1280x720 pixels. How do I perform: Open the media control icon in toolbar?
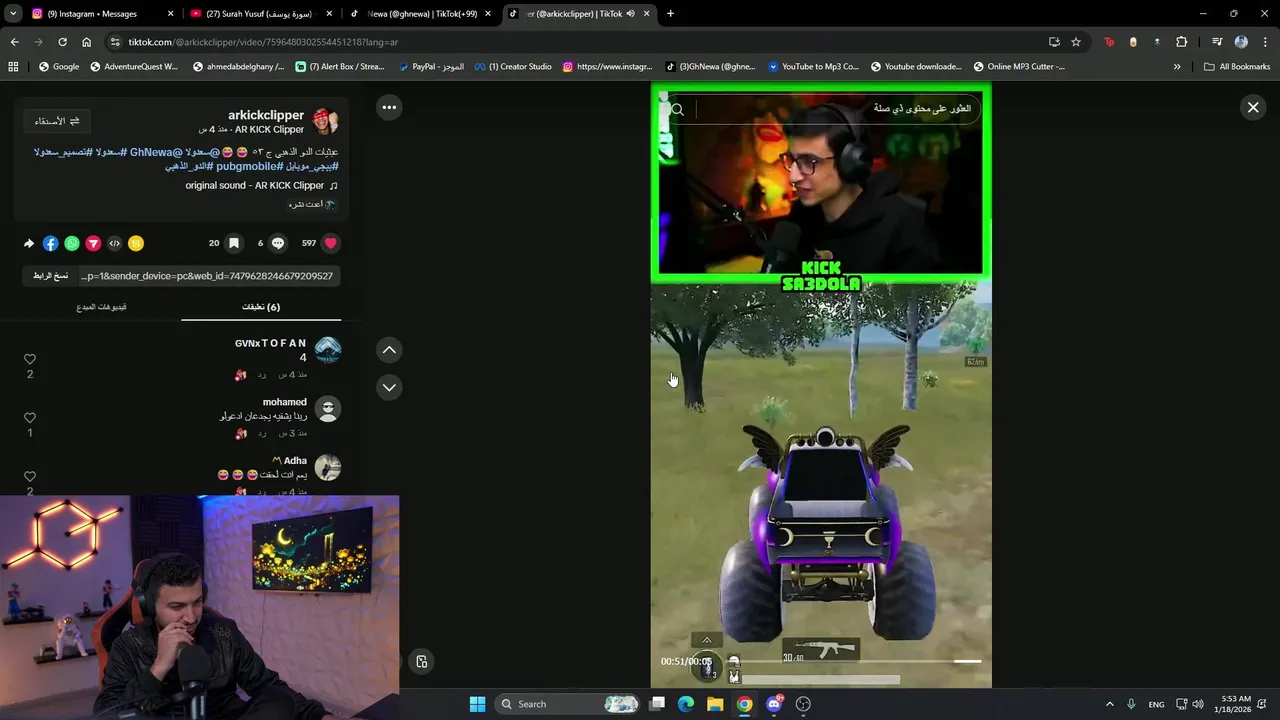pos(1217,42)
